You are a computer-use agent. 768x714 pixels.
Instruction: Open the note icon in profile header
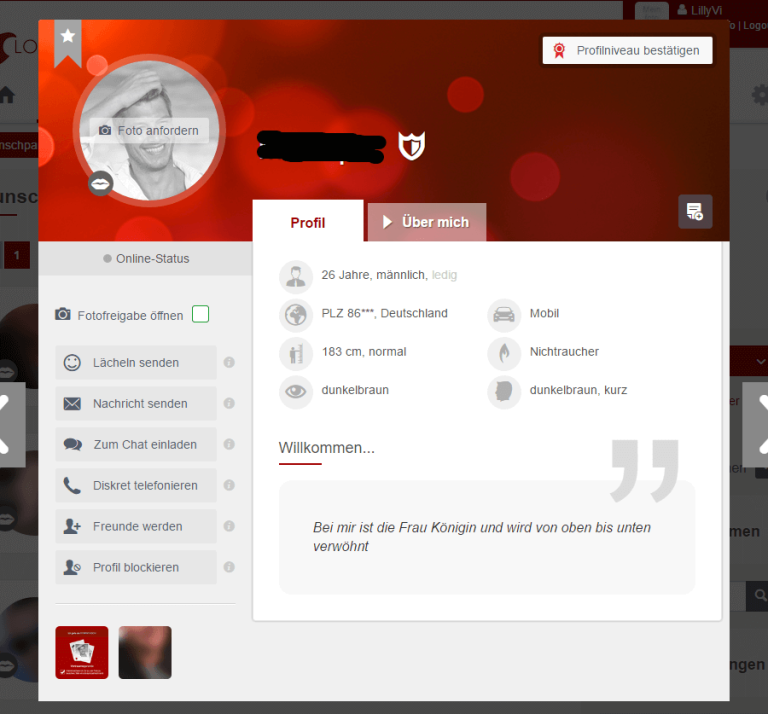[695, 211]
